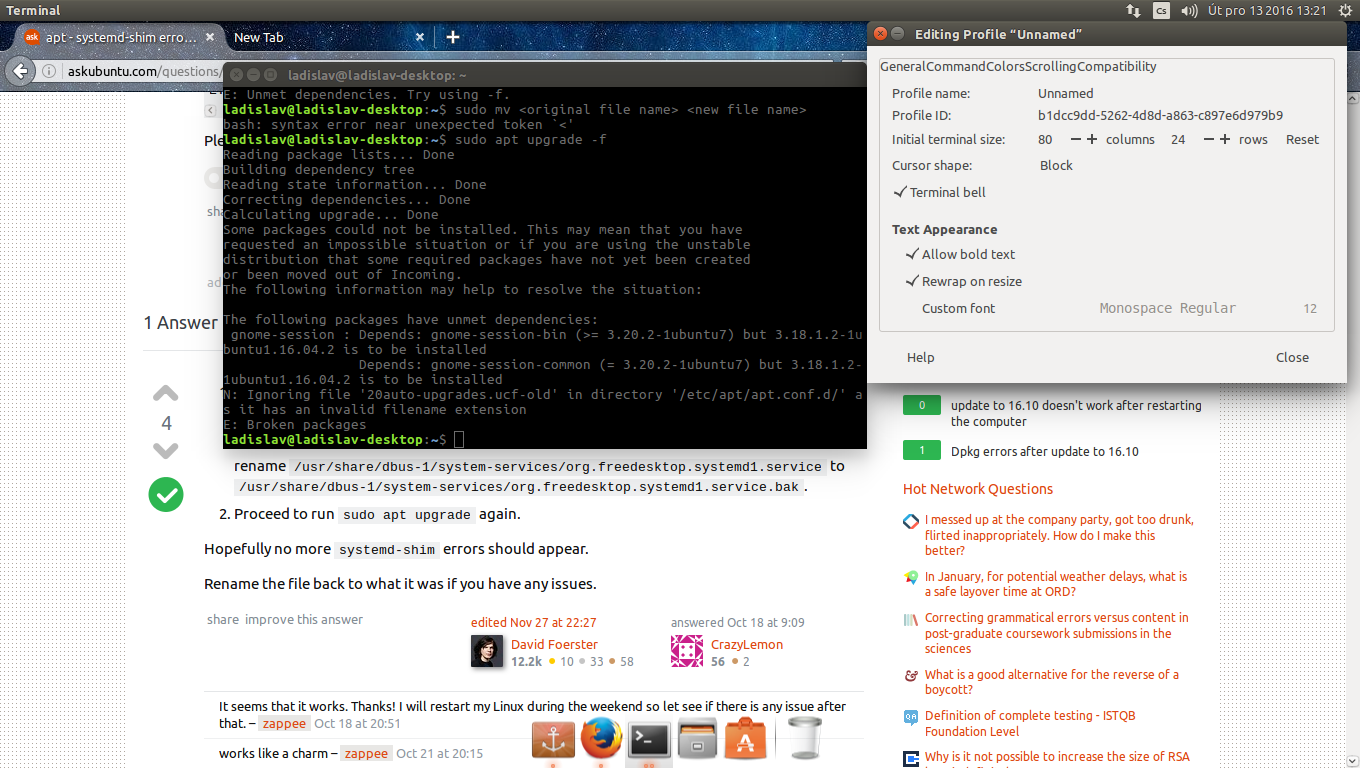
Task: Increase columns with the plus stepper
Action: [1092, 139]
